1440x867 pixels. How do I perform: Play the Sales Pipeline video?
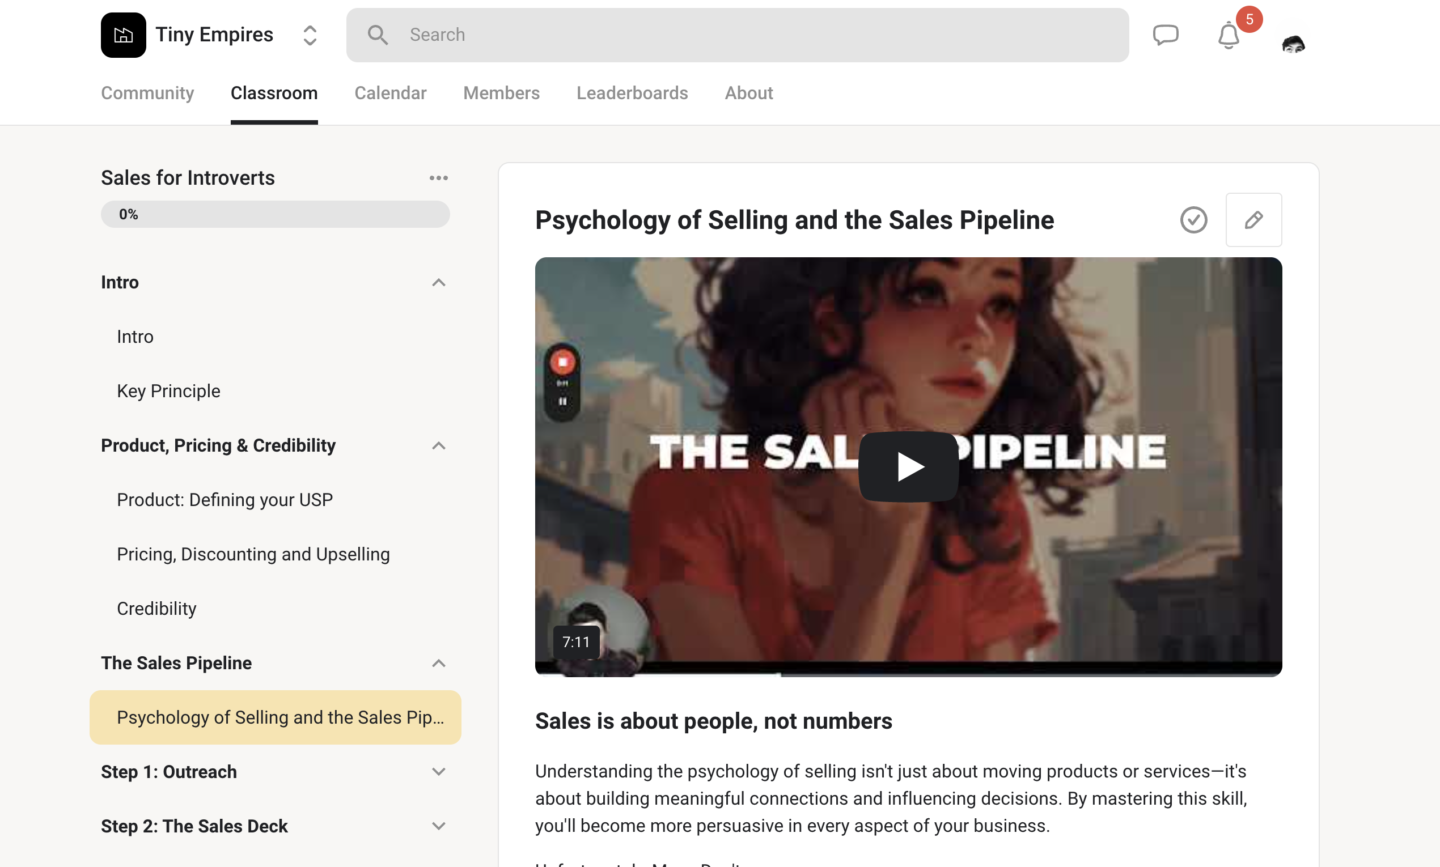pos(908,467)
